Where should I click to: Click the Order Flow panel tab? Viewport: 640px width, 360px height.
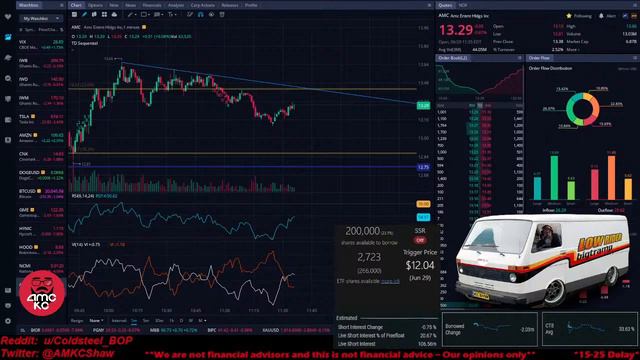[539, 58]
